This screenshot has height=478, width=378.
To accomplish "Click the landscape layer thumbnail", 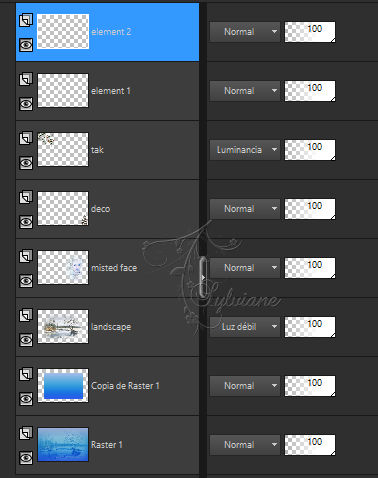I will point(63,327).
